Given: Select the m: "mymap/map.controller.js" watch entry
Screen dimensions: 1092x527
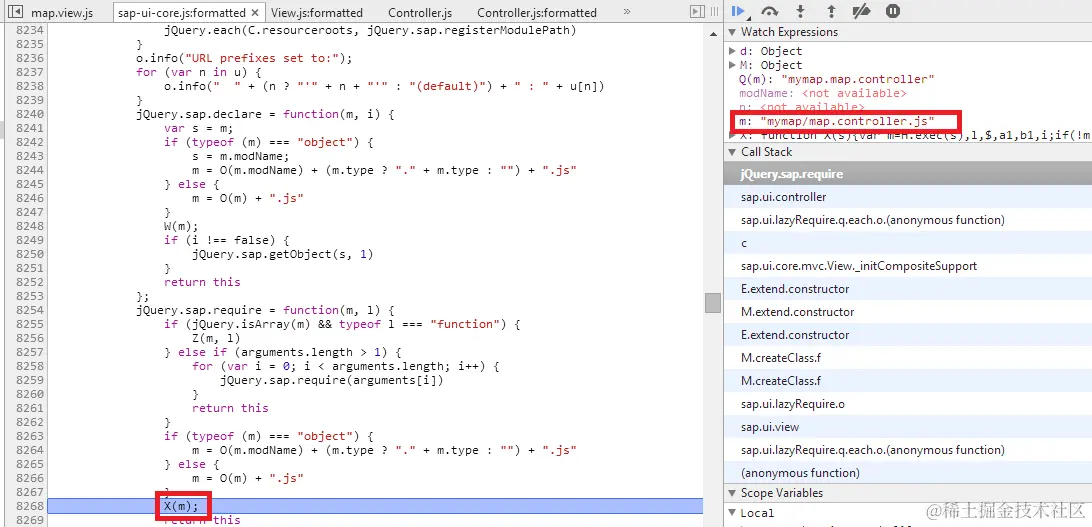Looking at the screenshot, I should [x=836, y=121].
